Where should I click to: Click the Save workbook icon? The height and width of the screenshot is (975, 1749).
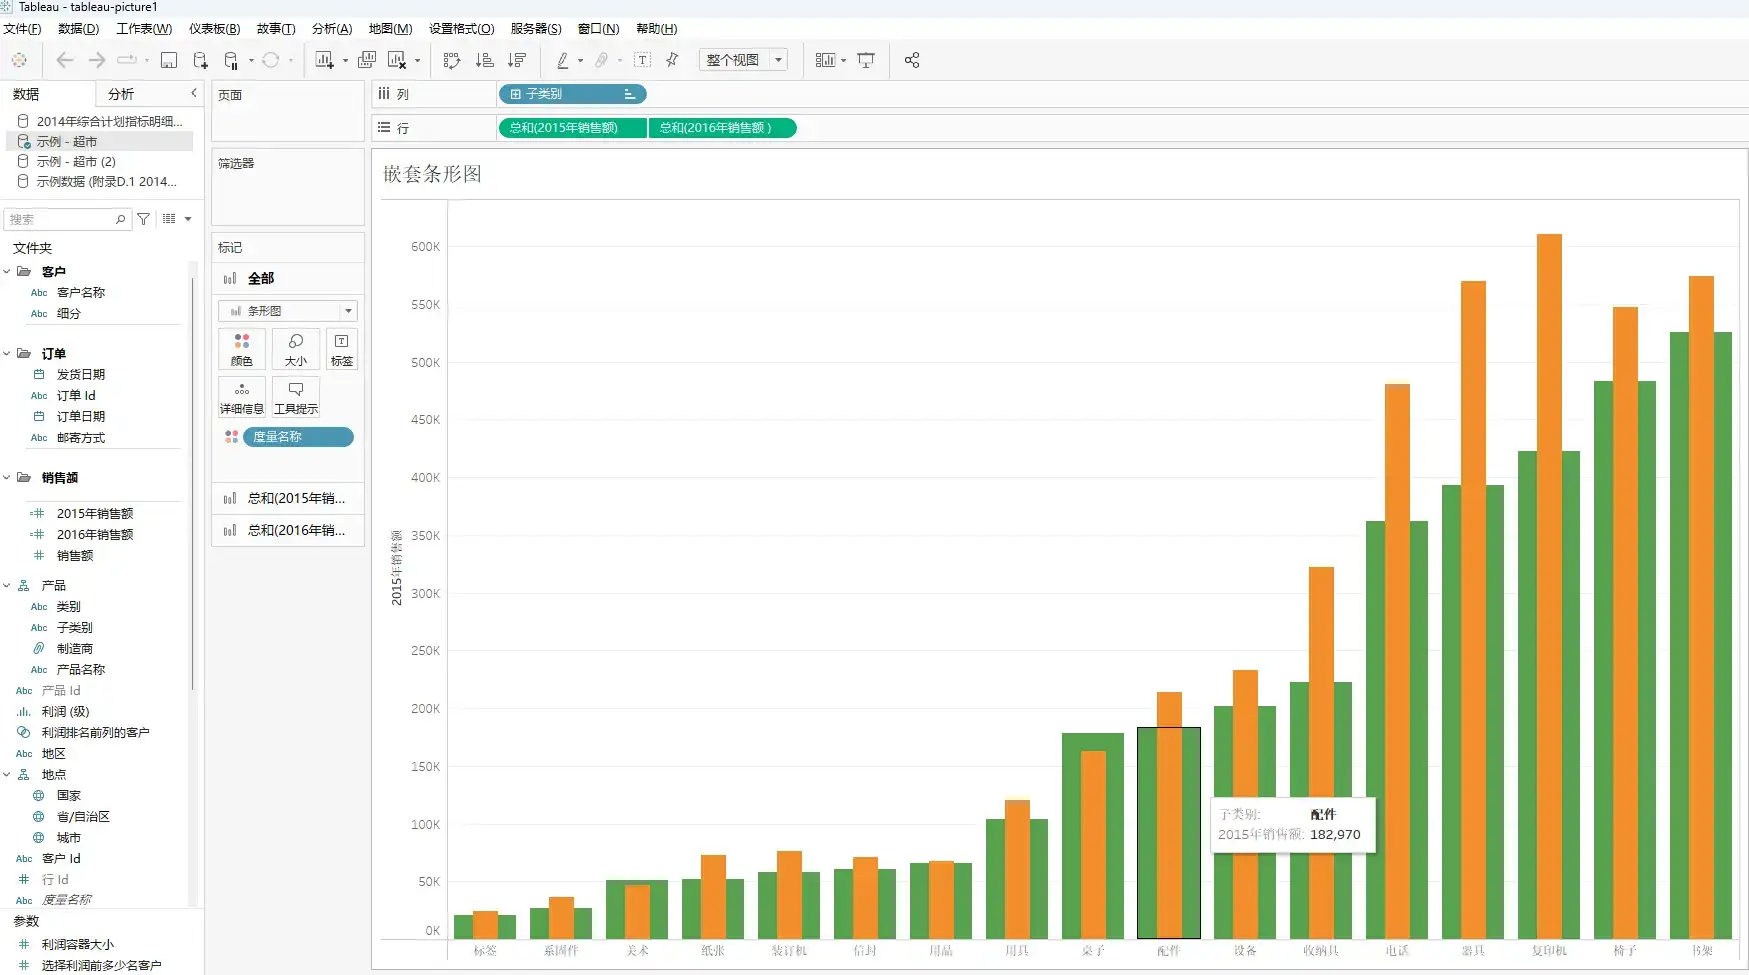[169, 61]
